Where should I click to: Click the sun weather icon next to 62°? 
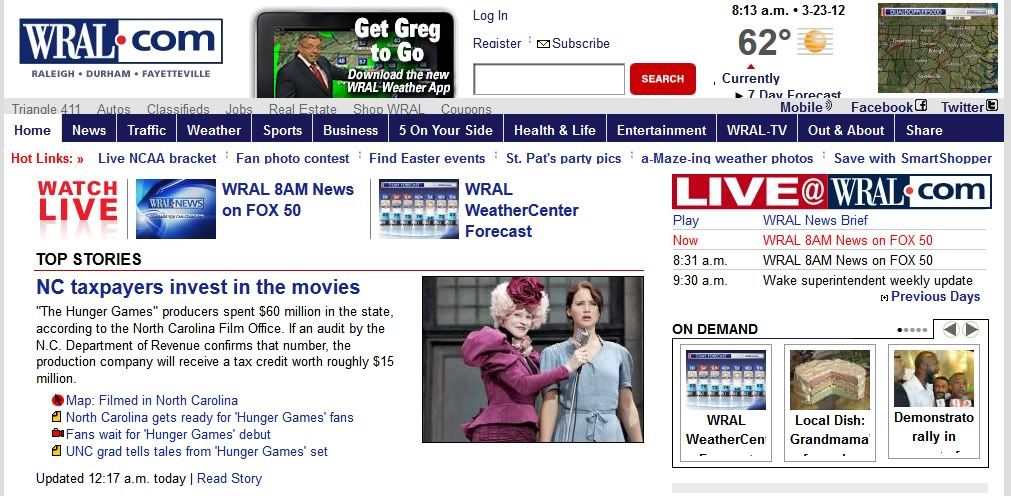point(814,41)
